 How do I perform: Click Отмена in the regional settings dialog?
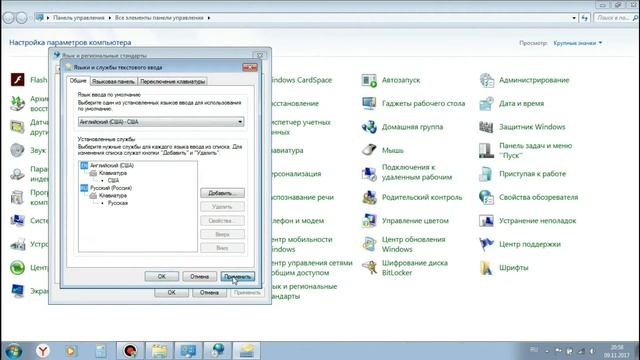pos(209,292)
